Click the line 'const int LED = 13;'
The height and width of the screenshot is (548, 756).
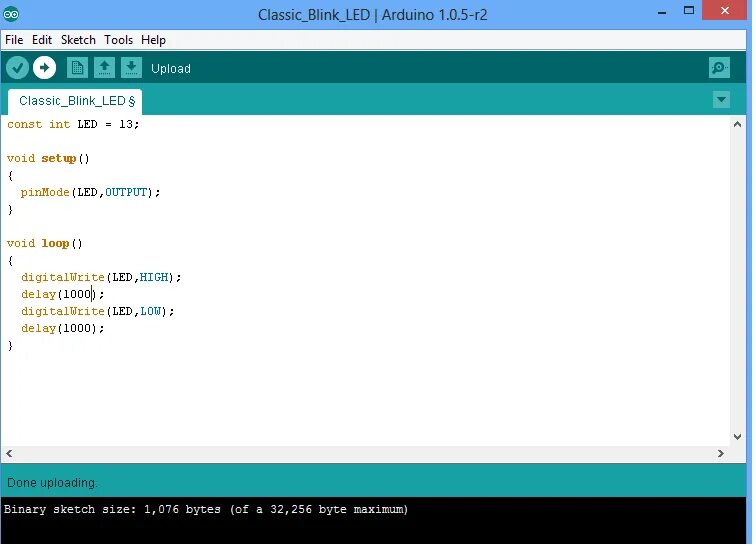pos(73,125)
